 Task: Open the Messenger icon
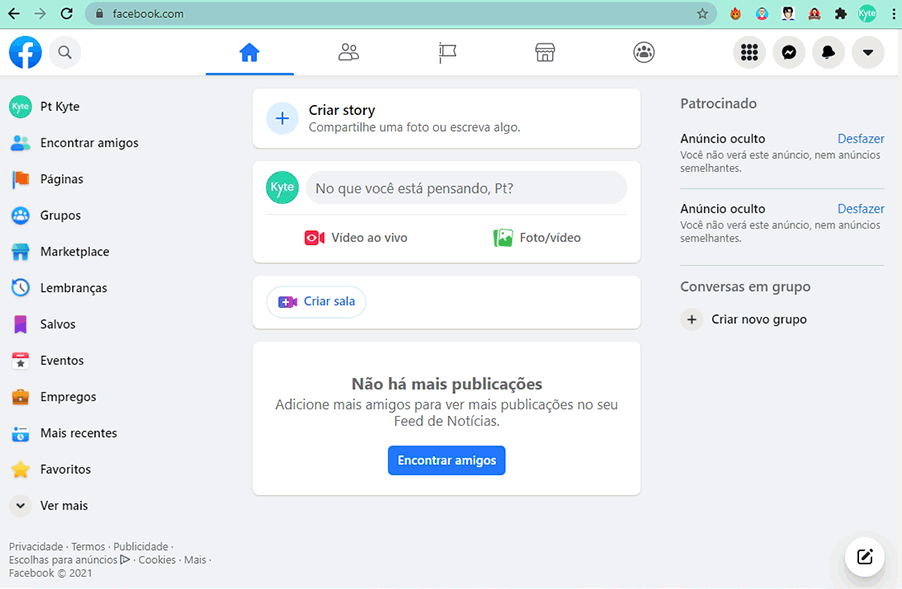pyautogui.click(x=789, y=52)
